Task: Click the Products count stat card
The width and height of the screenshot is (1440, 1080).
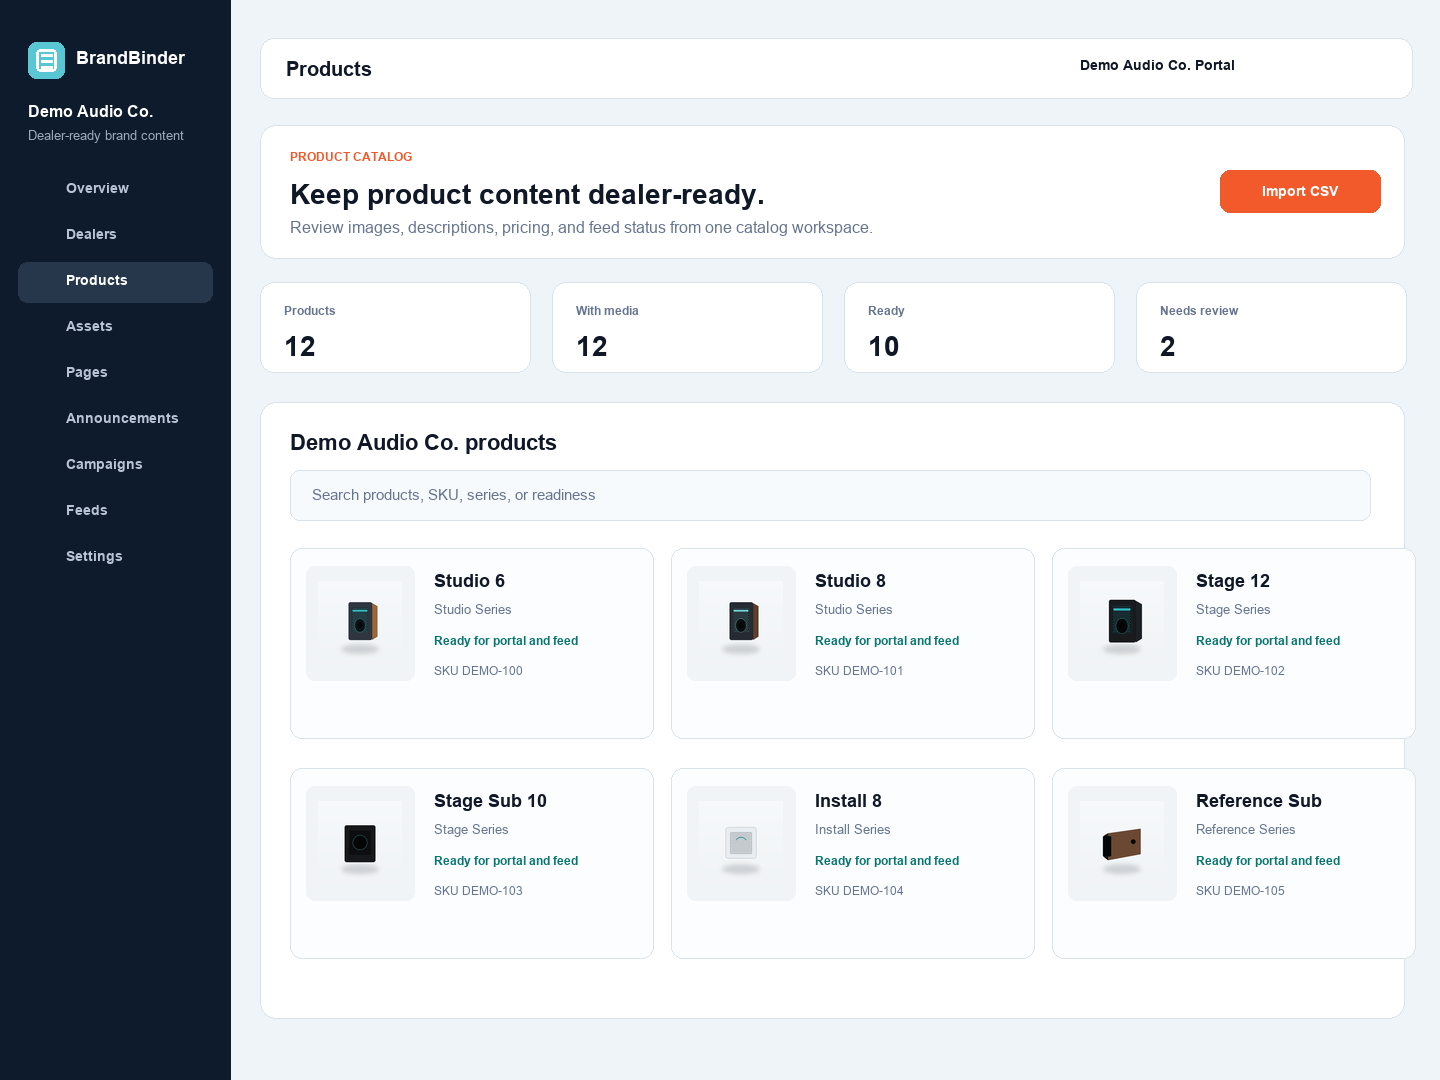Action: pyautogui.click(x=395, y=328)
